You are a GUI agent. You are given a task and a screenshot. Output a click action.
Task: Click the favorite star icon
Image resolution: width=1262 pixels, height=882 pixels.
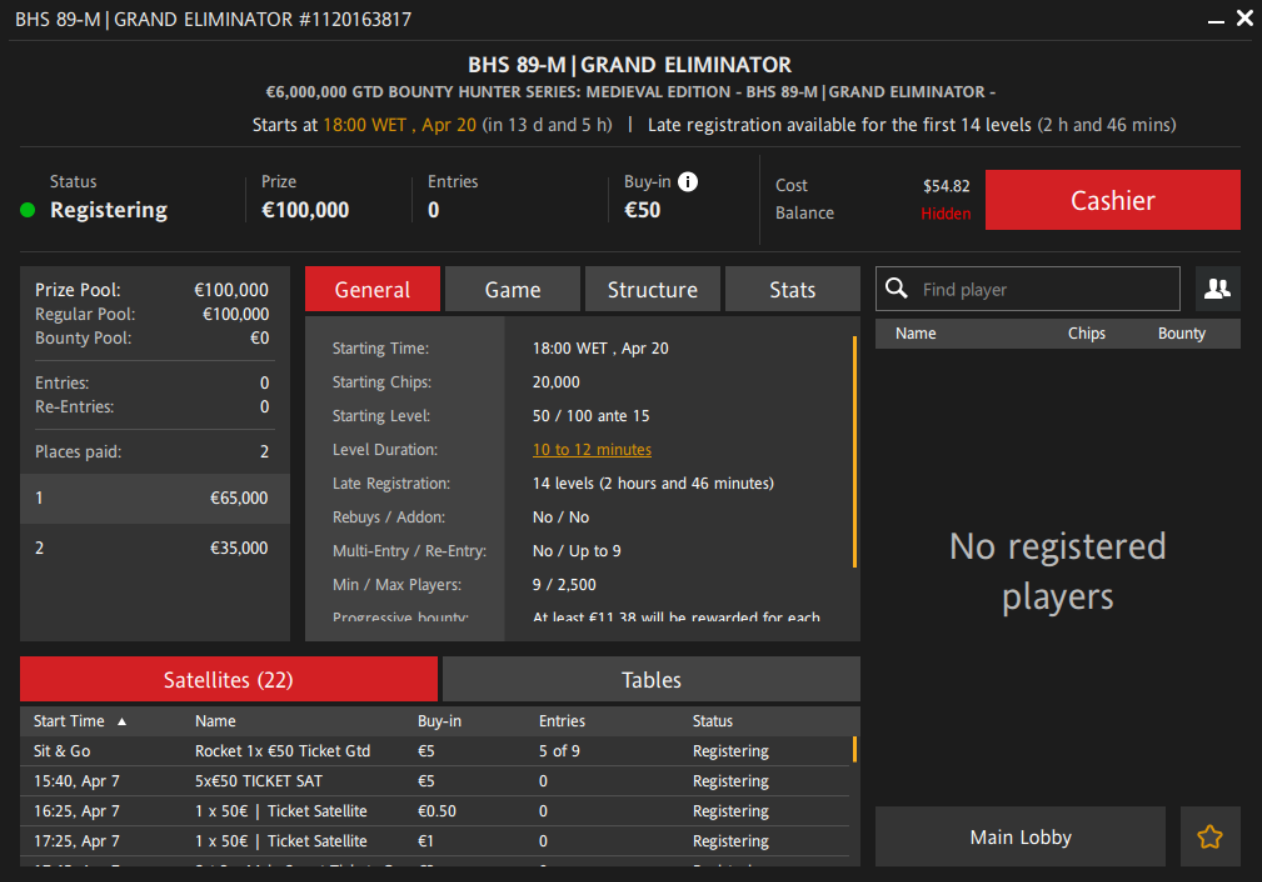(x=1210, y=837)
